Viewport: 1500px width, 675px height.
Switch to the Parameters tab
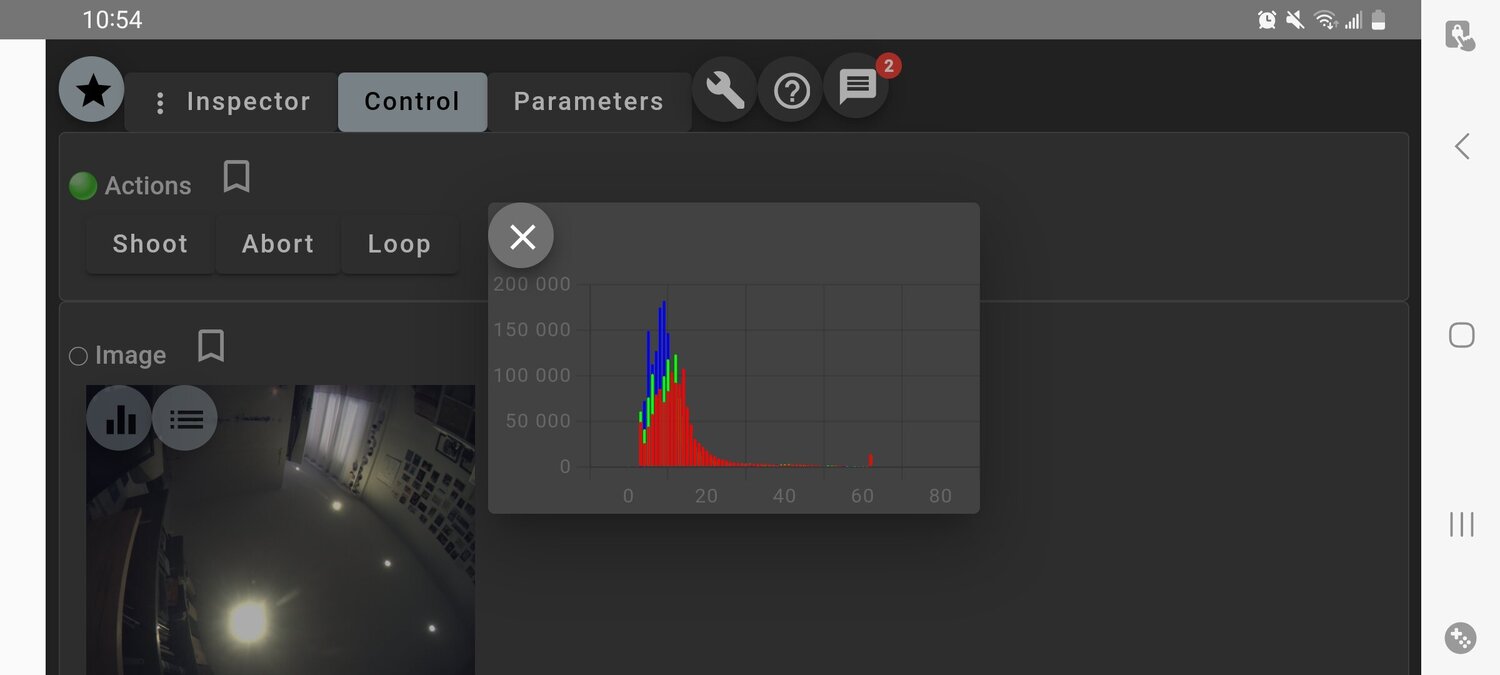pos(589,102)
